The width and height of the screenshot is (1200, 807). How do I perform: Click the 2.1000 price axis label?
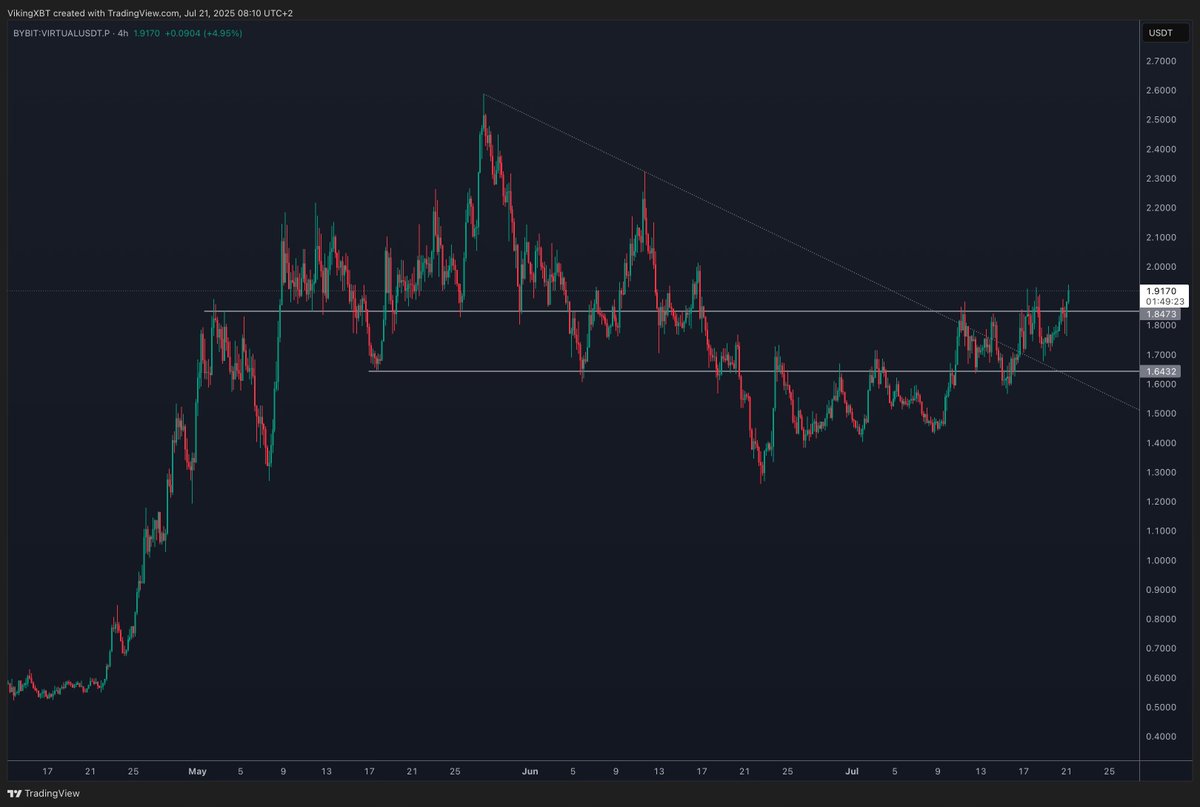[1160, 237]
